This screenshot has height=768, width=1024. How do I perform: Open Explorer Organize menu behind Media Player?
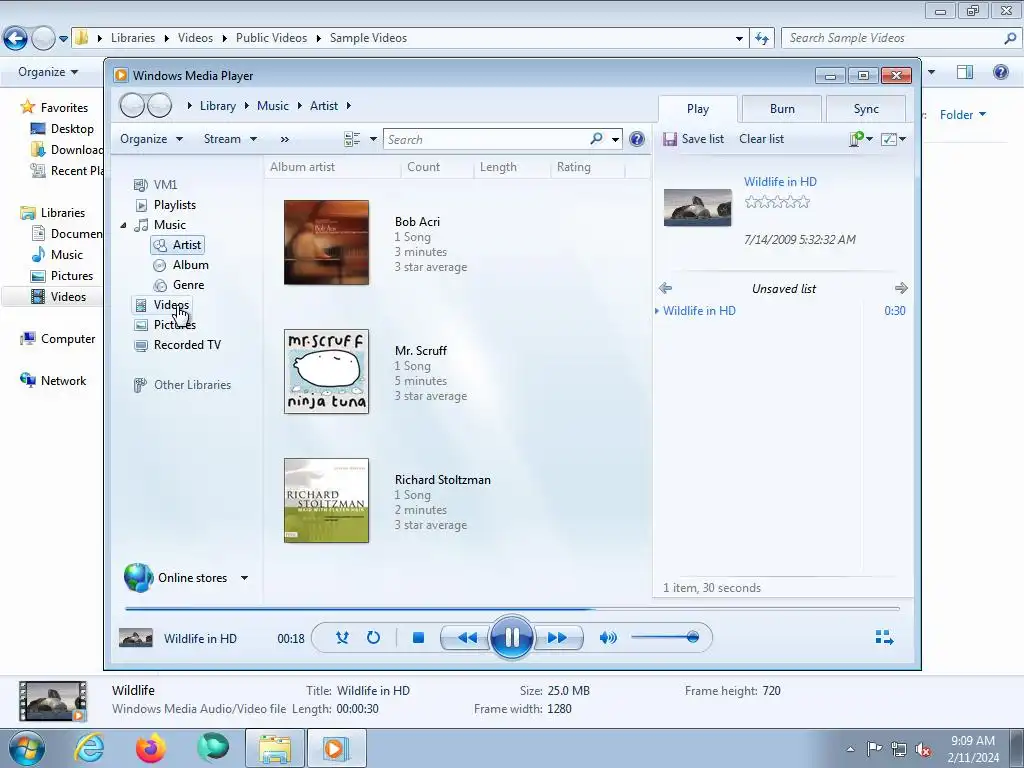(x=48, y=72)
